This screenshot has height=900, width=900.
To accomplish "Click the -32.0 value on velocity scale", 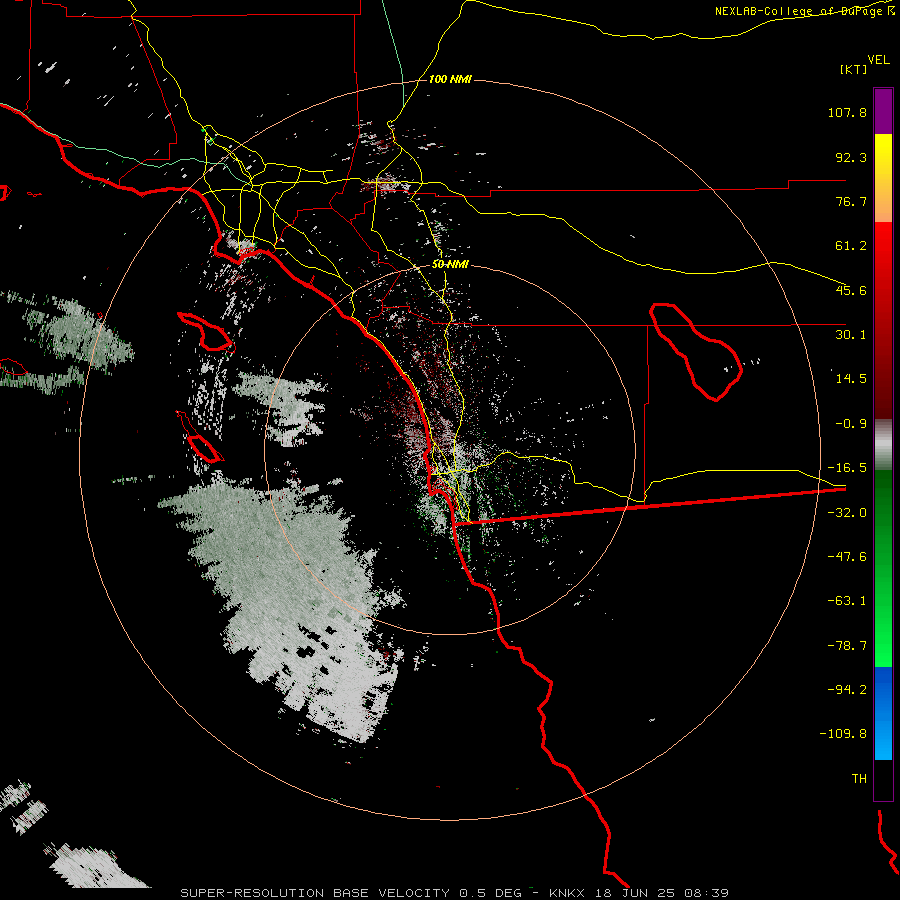I will pos(847,513).
